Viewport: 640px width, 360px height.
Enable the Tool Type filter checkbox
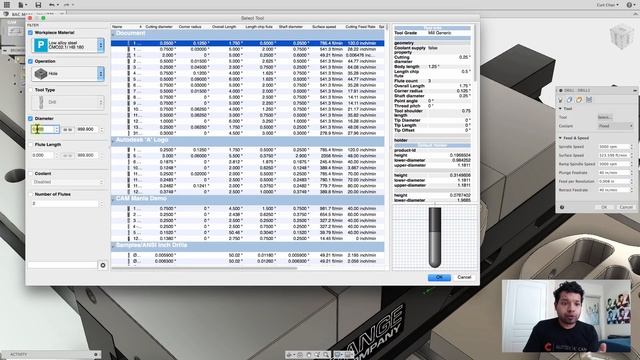[x=31, y=90]
